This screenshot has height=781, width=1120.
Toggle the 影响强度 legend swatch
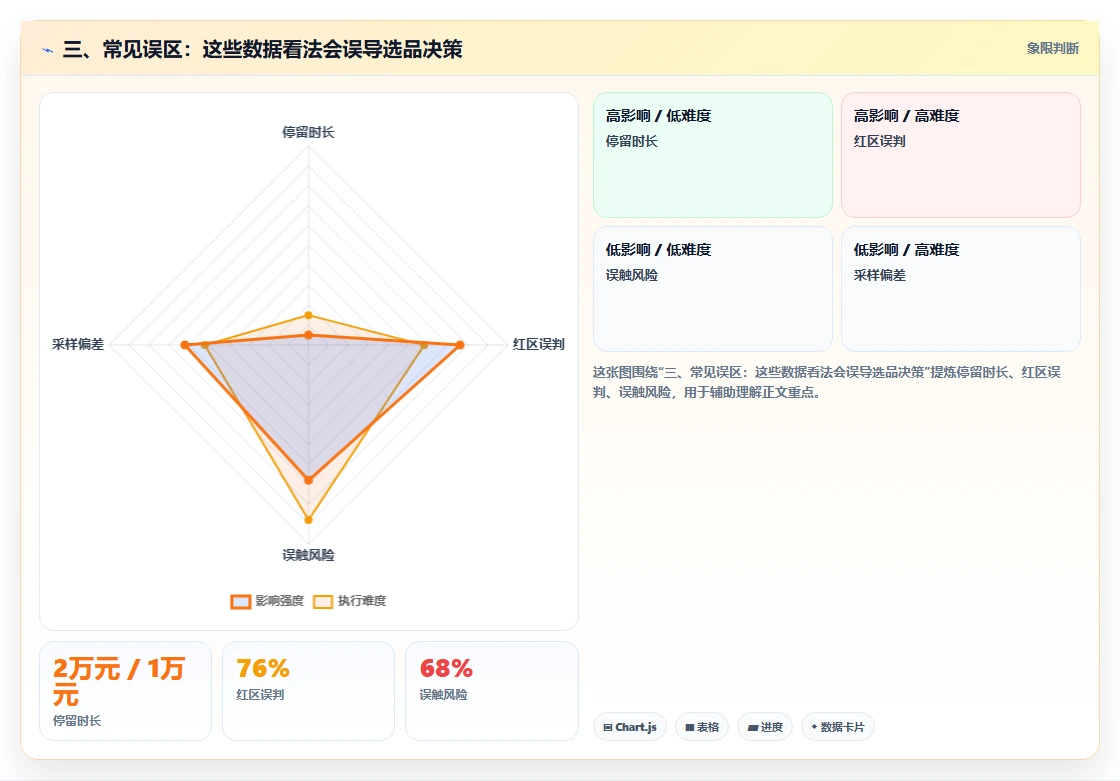241,602
